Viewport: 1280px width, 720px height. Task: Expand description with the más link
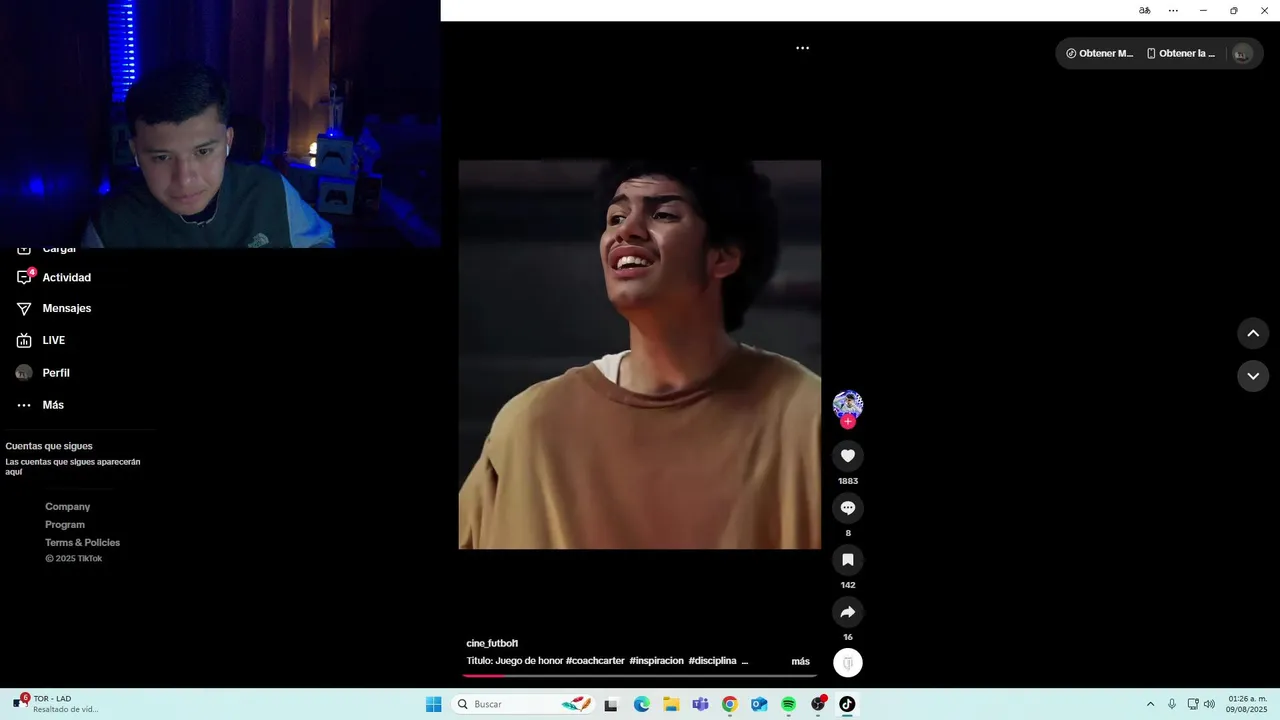800,662
